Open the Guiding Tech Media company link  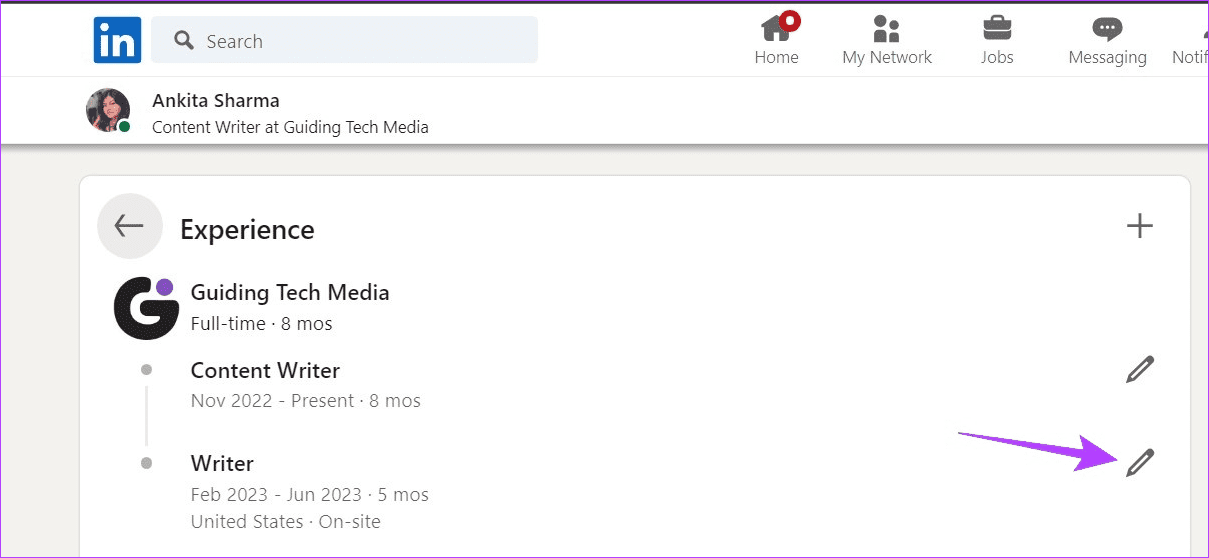point(290,293)
